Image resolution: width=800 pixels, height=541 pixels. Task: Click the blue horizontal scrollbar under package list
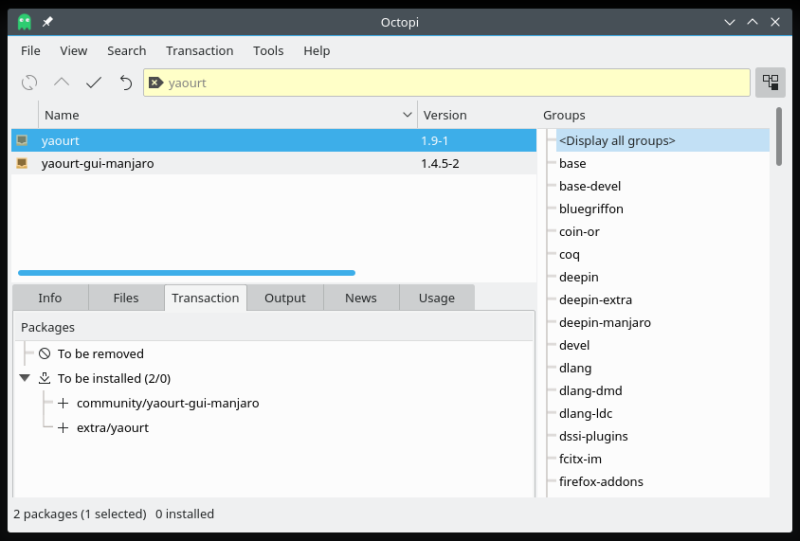coord(186,272)
